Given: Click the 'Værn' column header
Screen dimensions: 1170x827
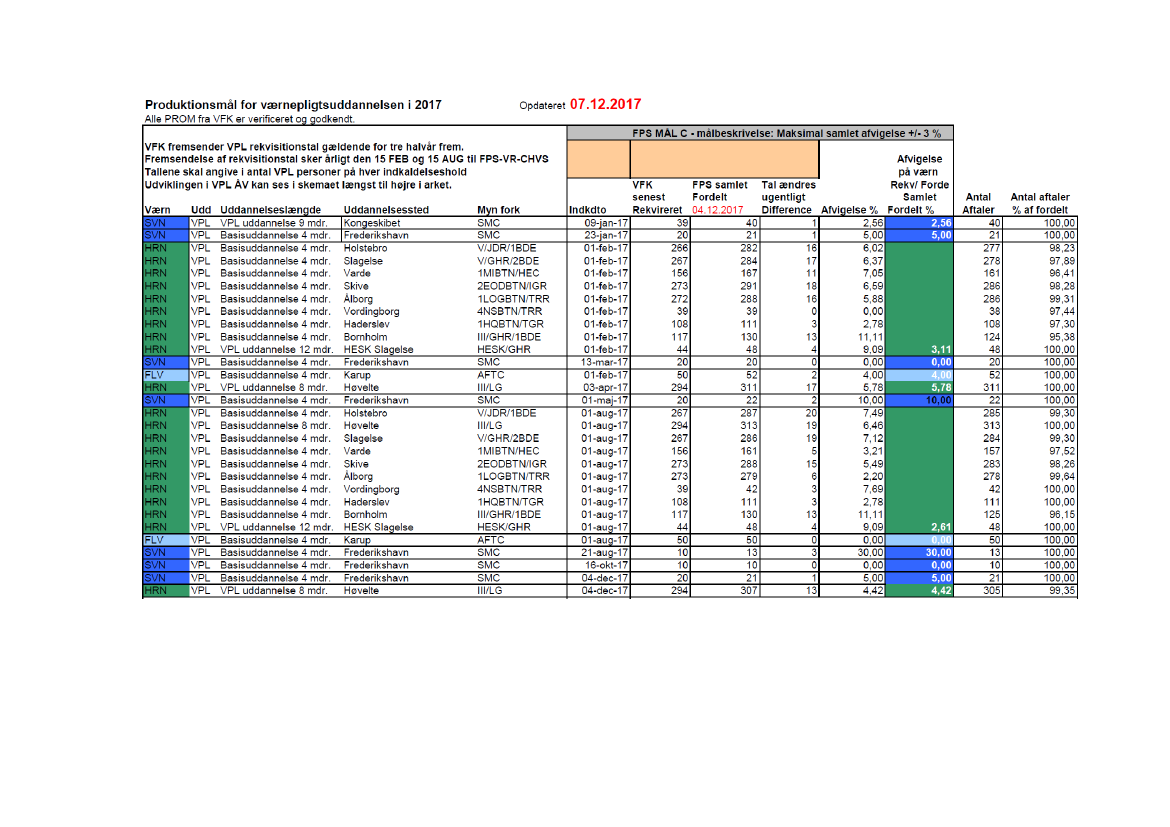Looking at the screenshot, I should [157, 210].
